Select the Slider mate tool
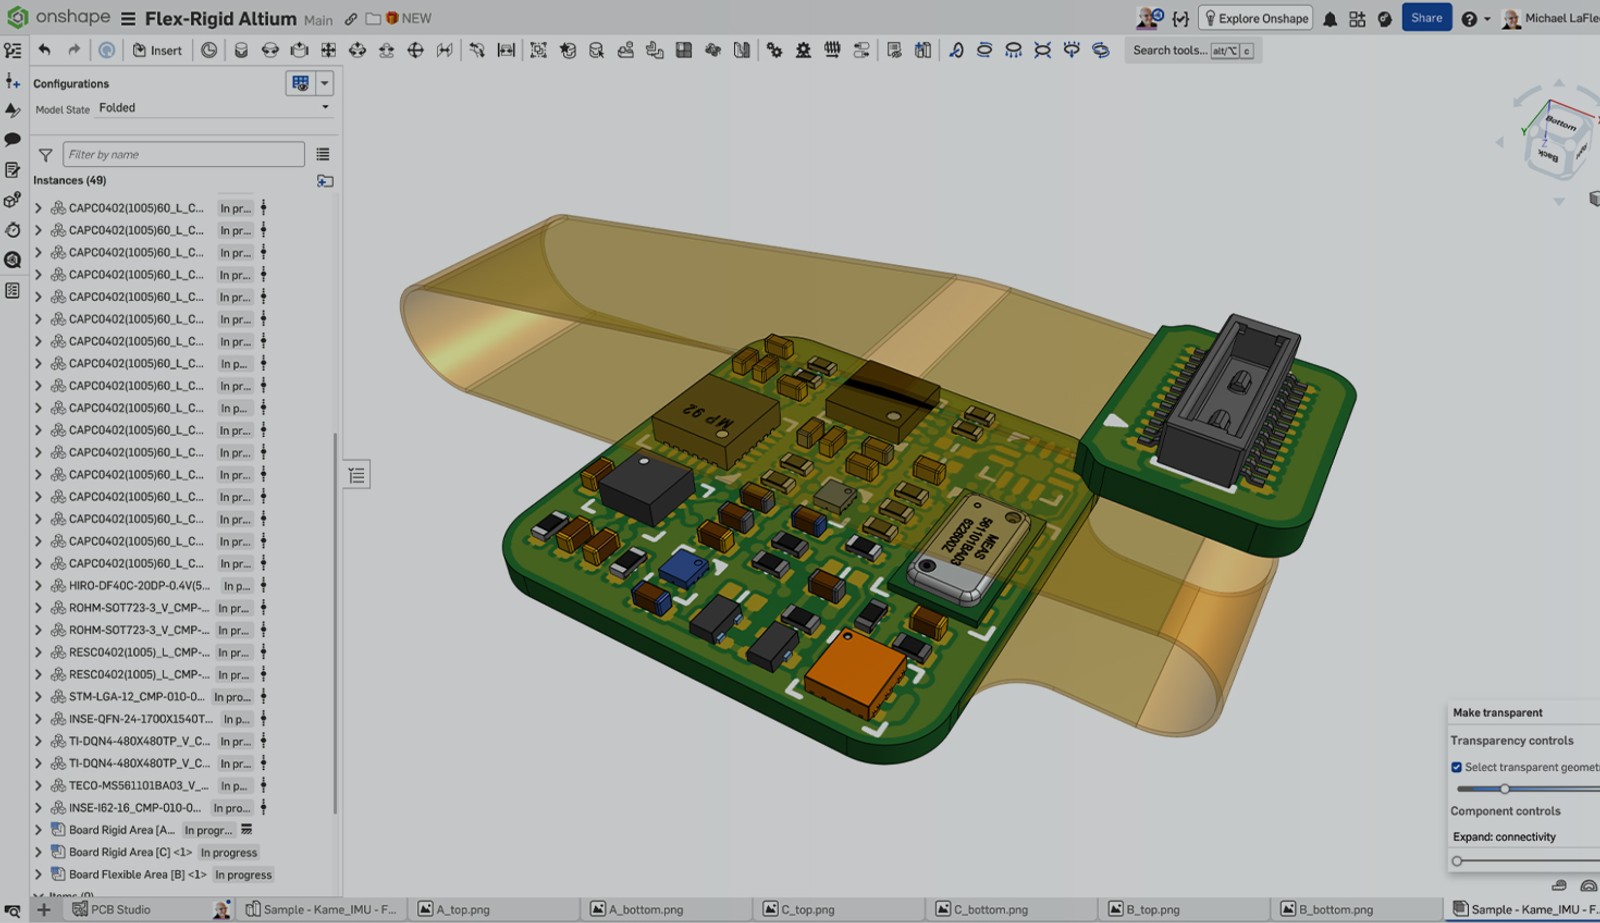The height and width of the screenshot is (923, 1600). tap(299, 50)
